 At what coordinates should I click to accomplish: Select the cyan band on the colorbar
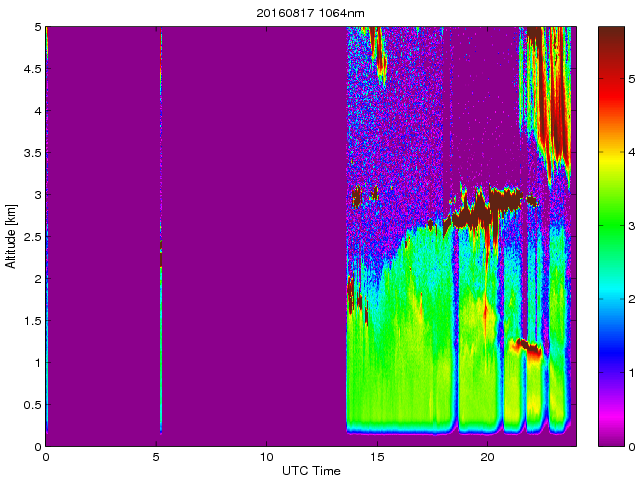pos(610,300)
